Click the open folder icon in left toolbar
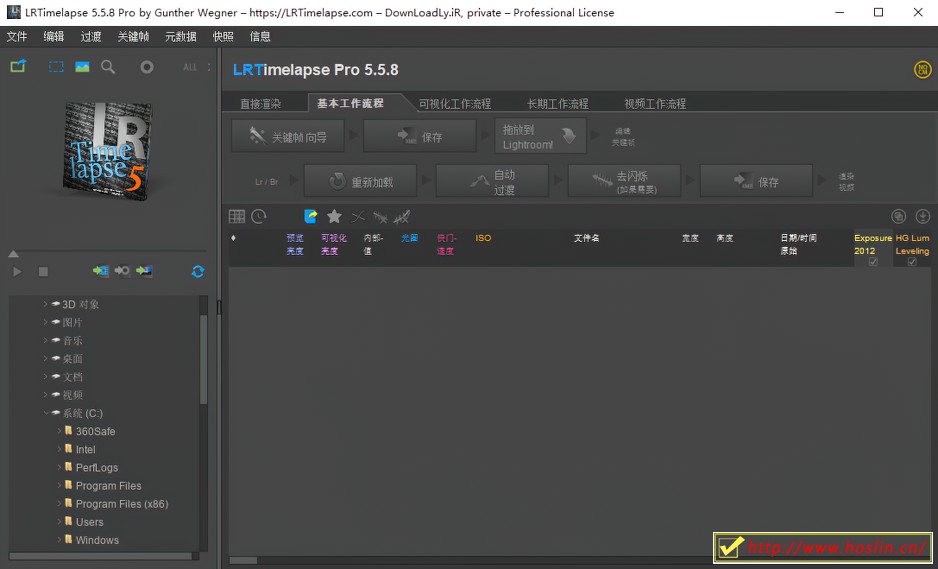Image resolution: width=938 pixels, height=569 pixels. pyautogui.click(x=19, y=66)
